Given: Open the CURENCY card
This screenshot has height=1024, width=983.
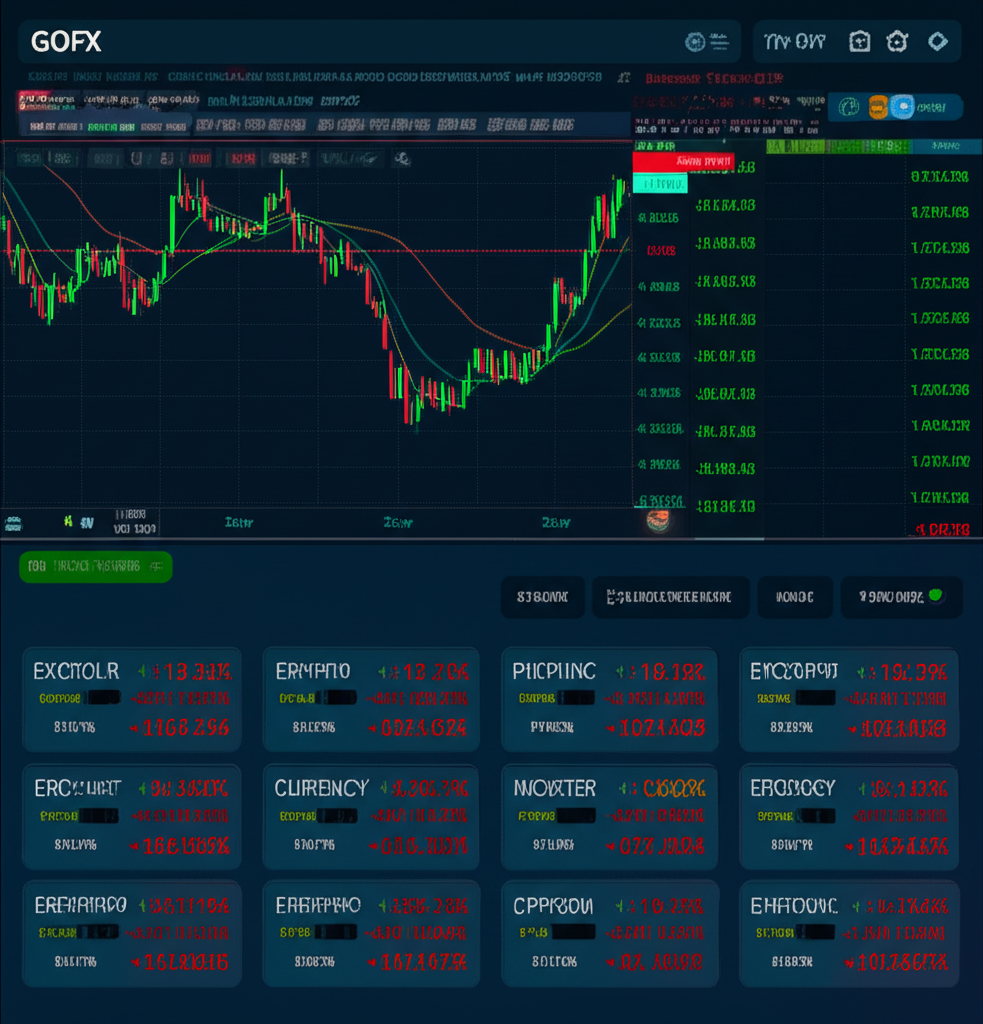Looking at the screenshot, I should pos(371,816).
